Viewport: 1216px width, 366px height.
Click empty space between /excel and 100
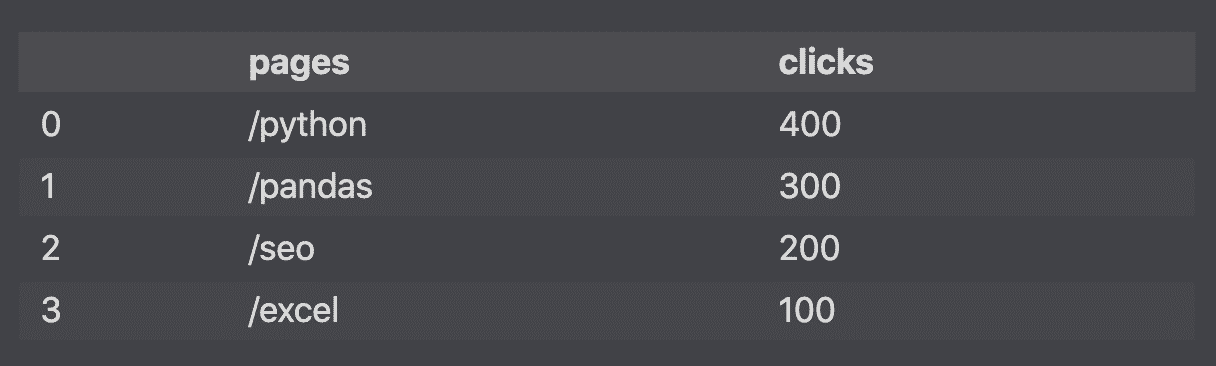click(558, 311)
